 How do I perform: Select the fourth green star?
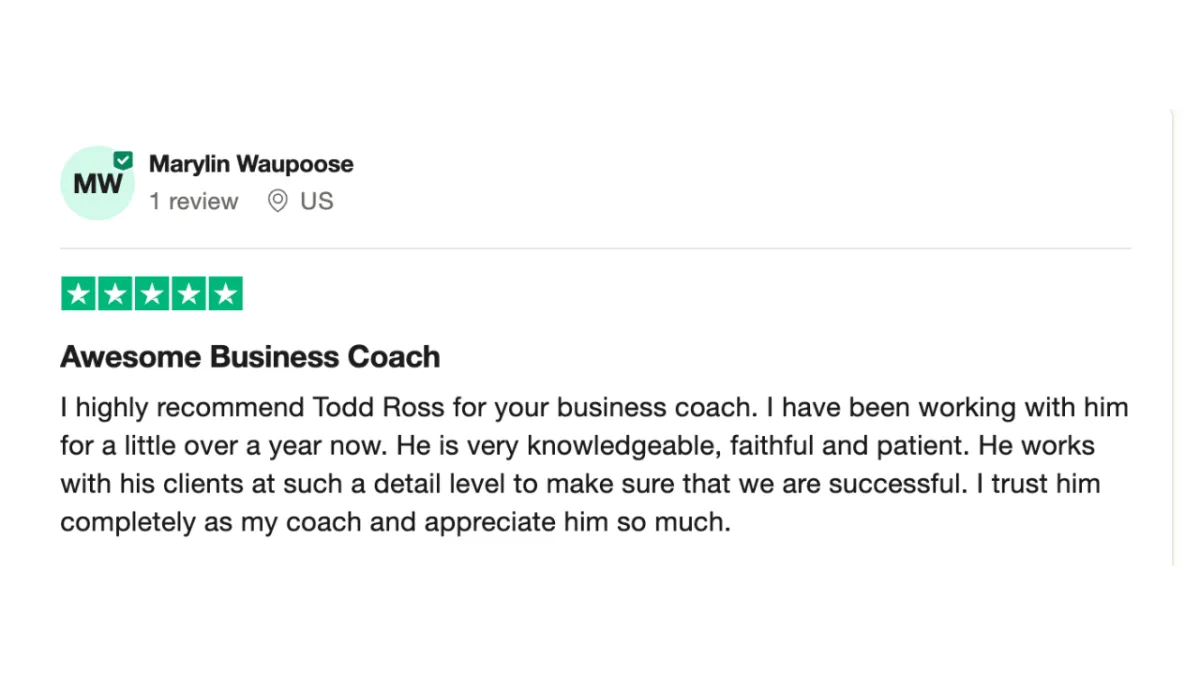click(188, 294)
